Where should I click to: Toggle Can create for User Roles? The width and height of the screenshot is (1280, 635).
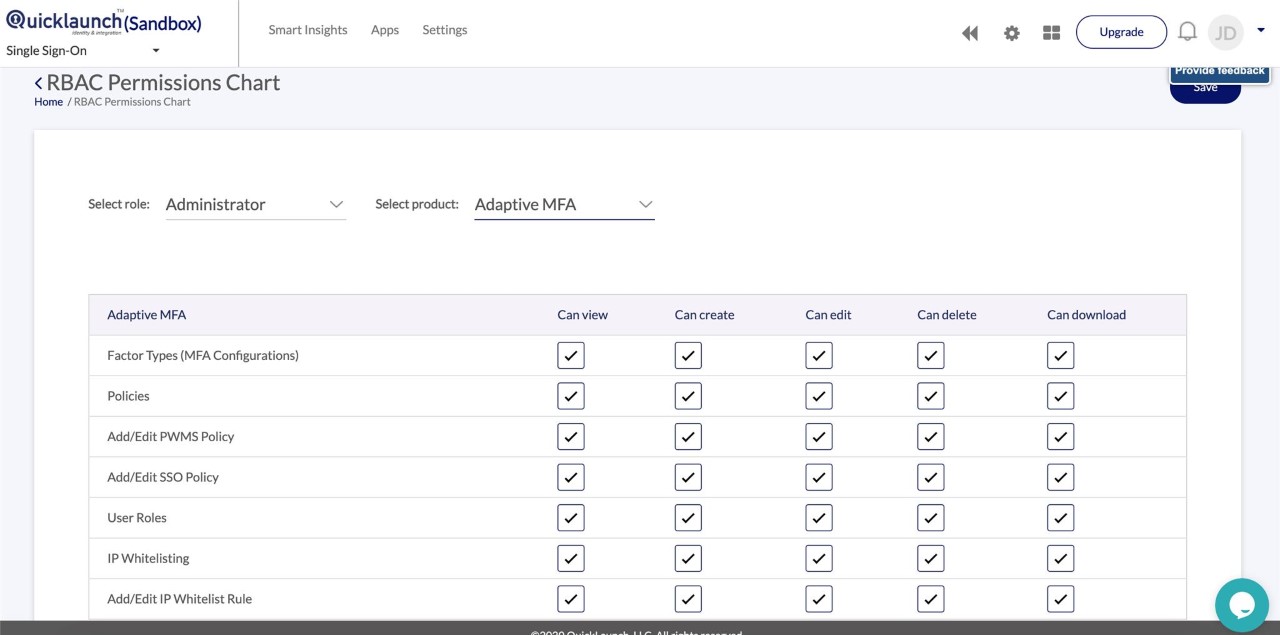point(688,518)
